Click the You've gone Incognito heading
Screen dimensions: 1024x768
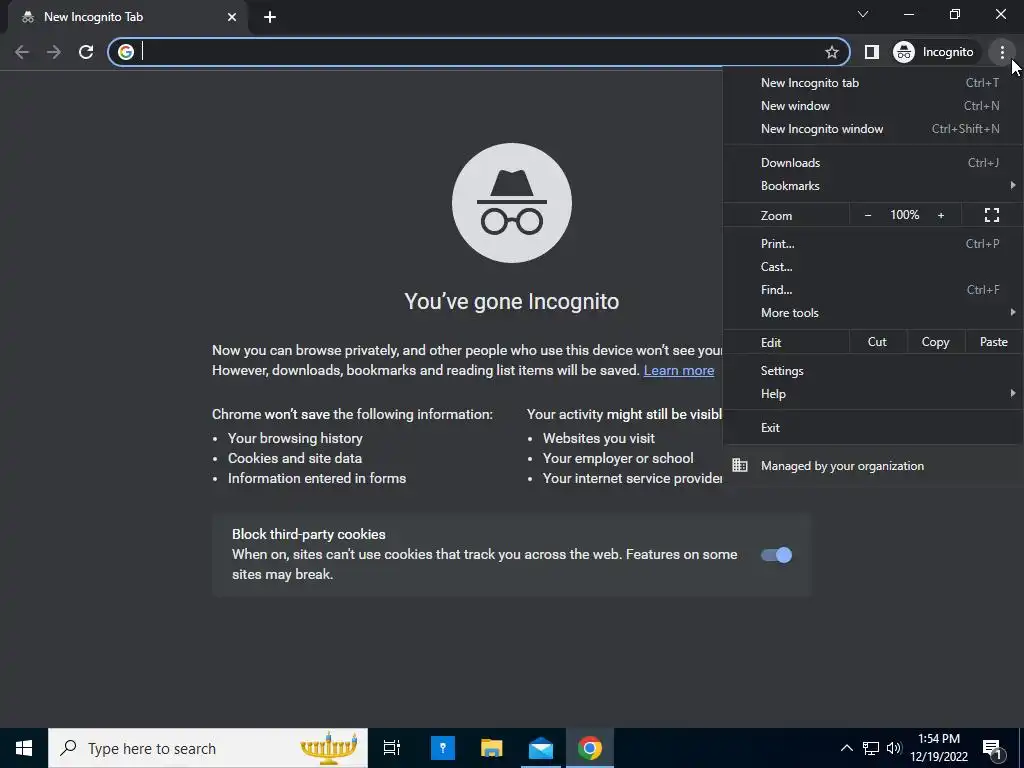(x=511, y=302)
